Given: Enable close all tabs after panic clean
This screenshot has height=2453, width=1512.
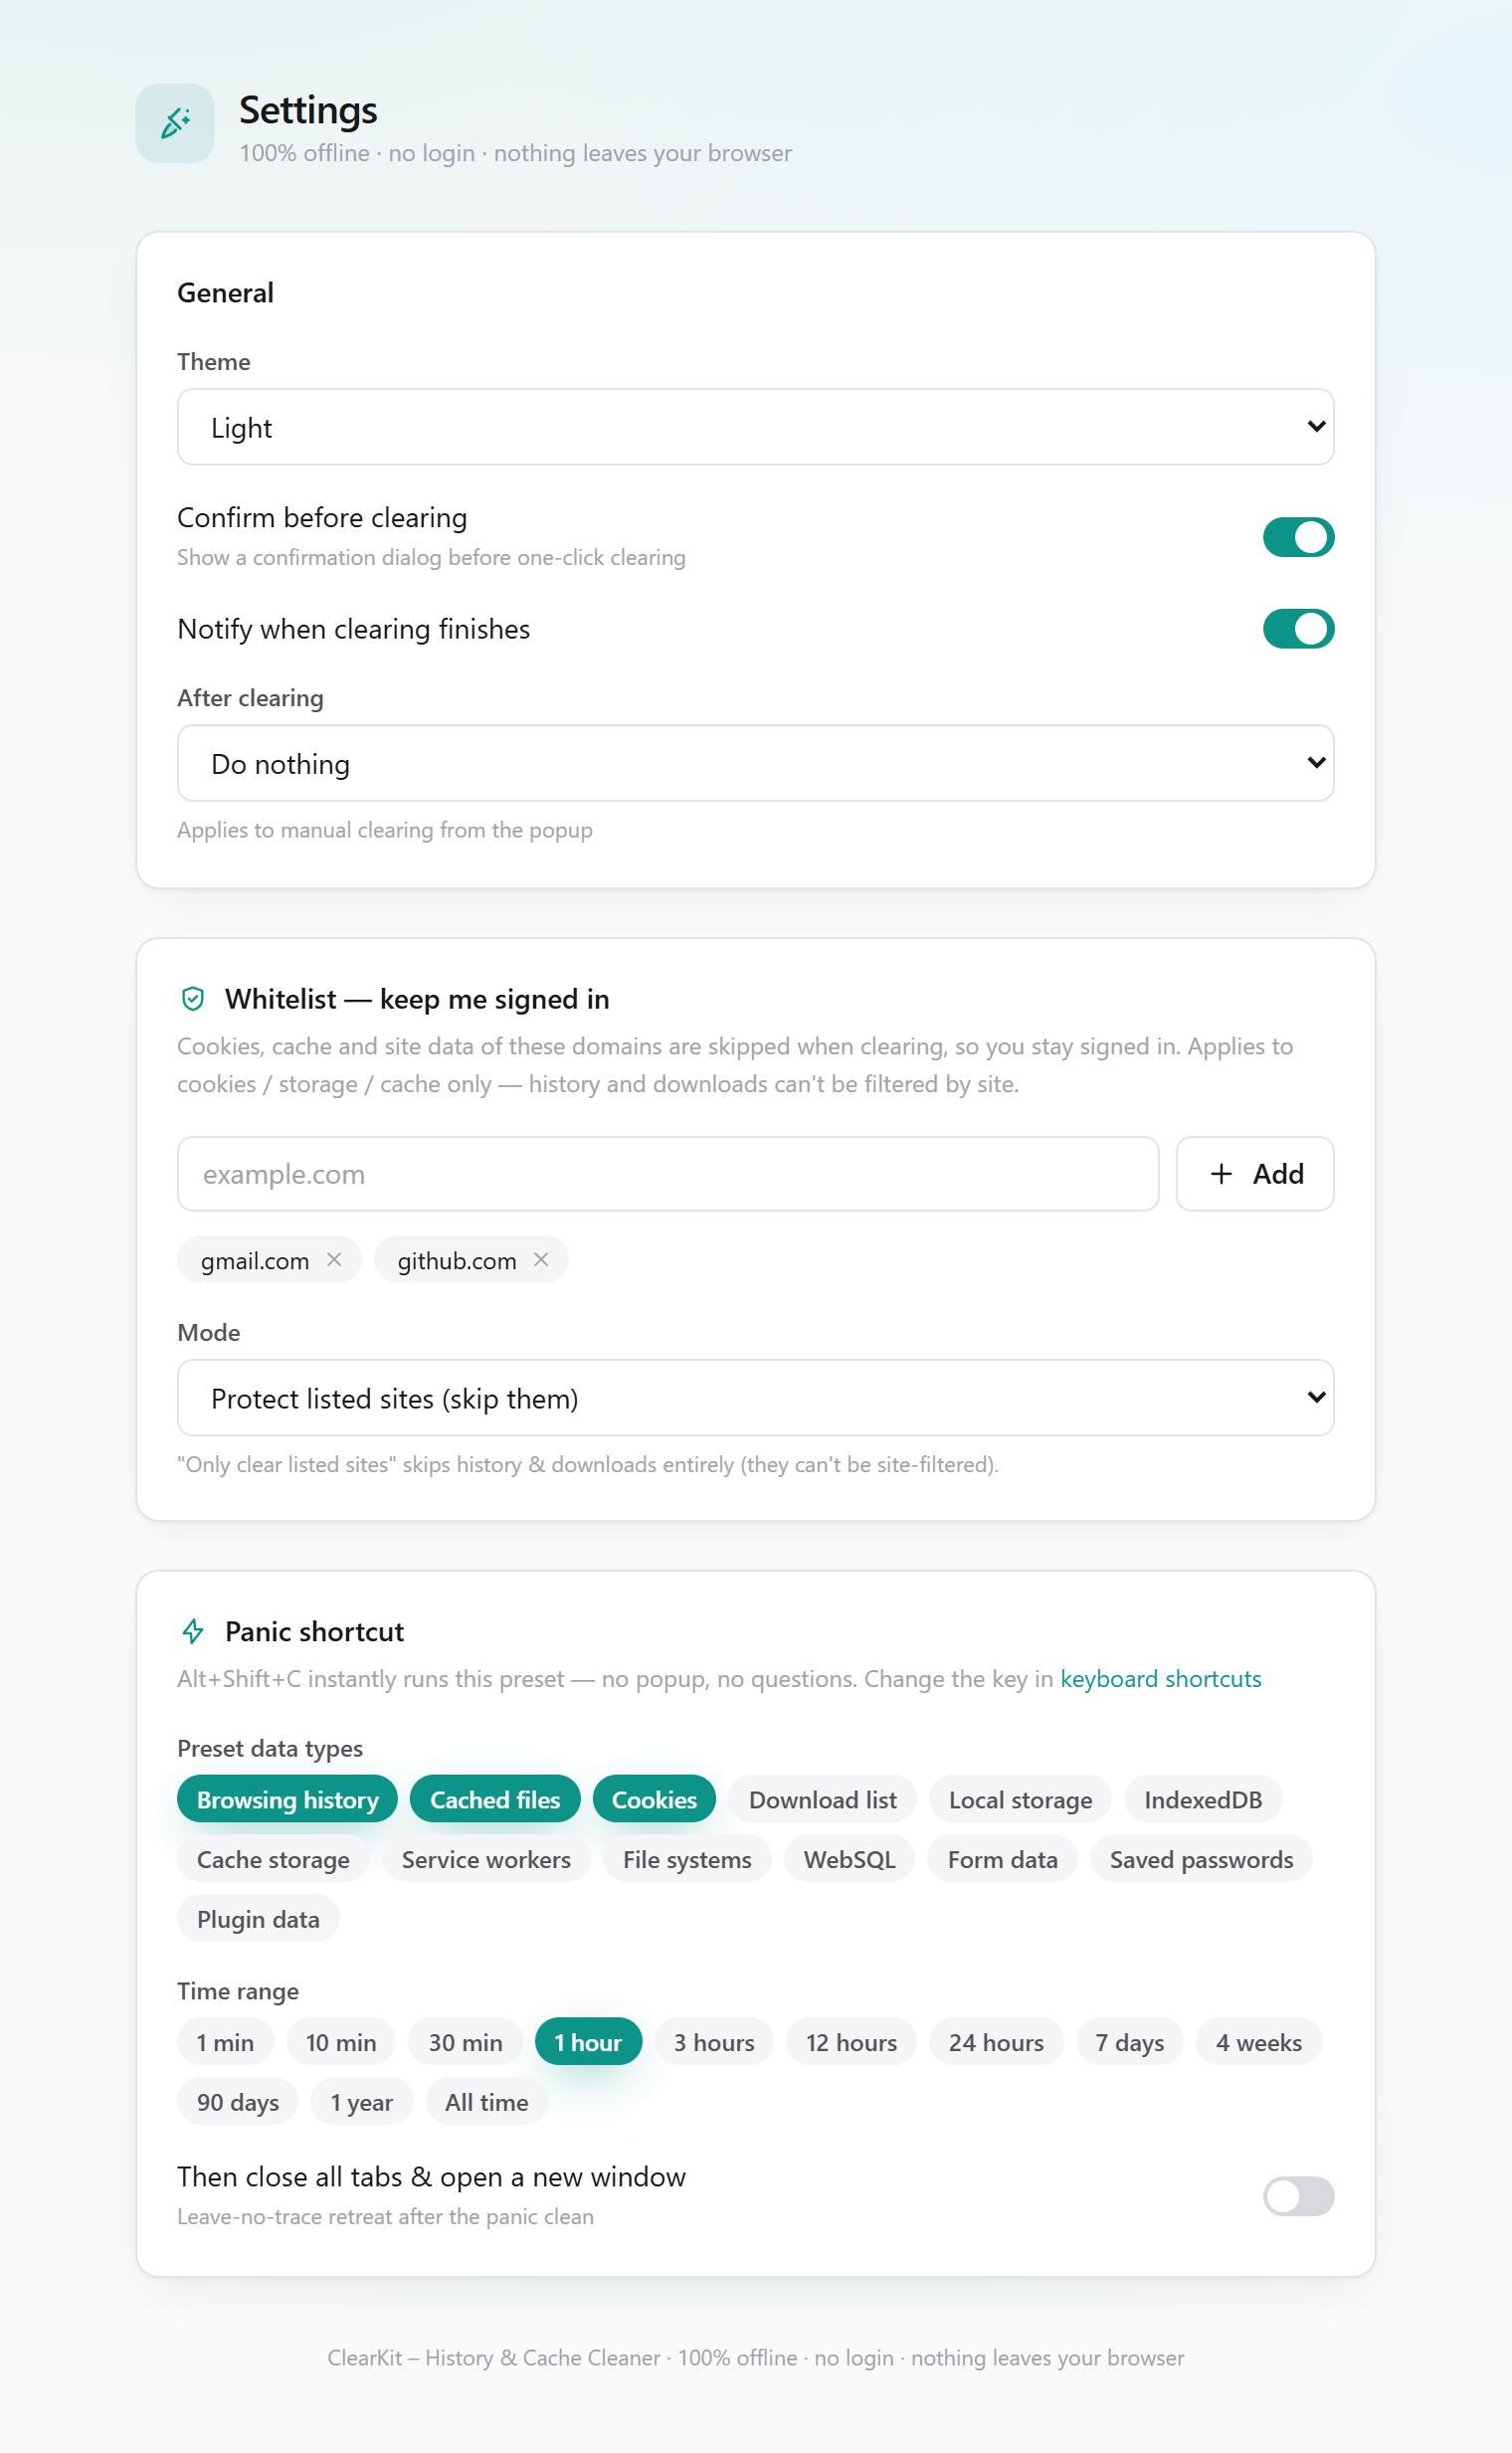Looking at the screenshot, I should [1298, 2196].
